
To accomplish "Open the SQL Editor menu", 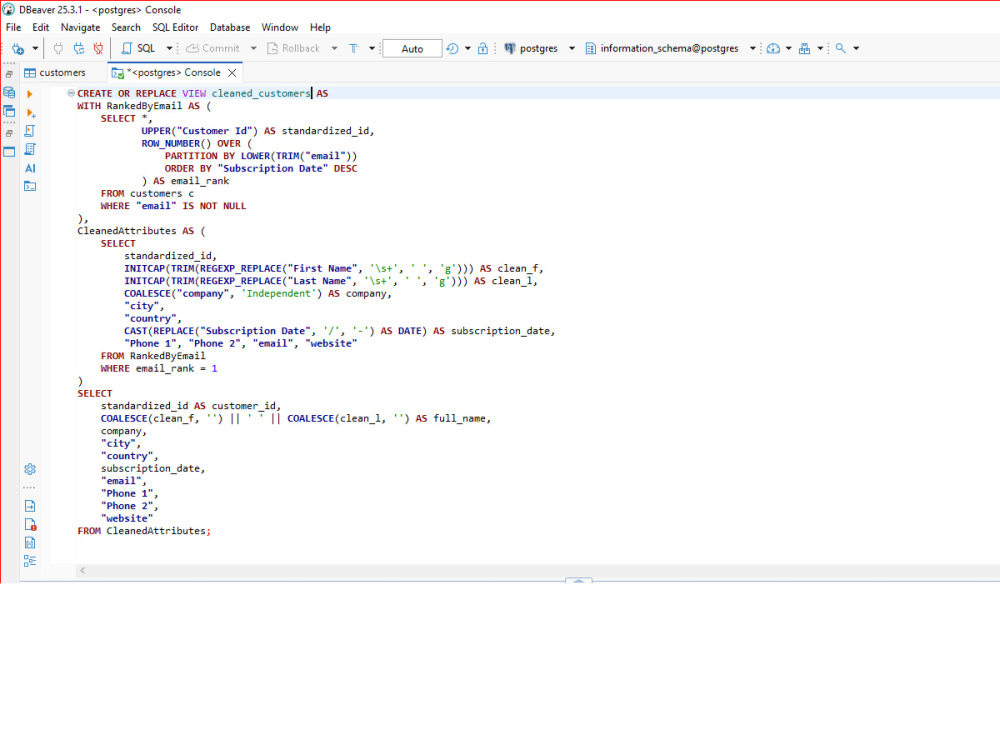I will click(175, 27).
